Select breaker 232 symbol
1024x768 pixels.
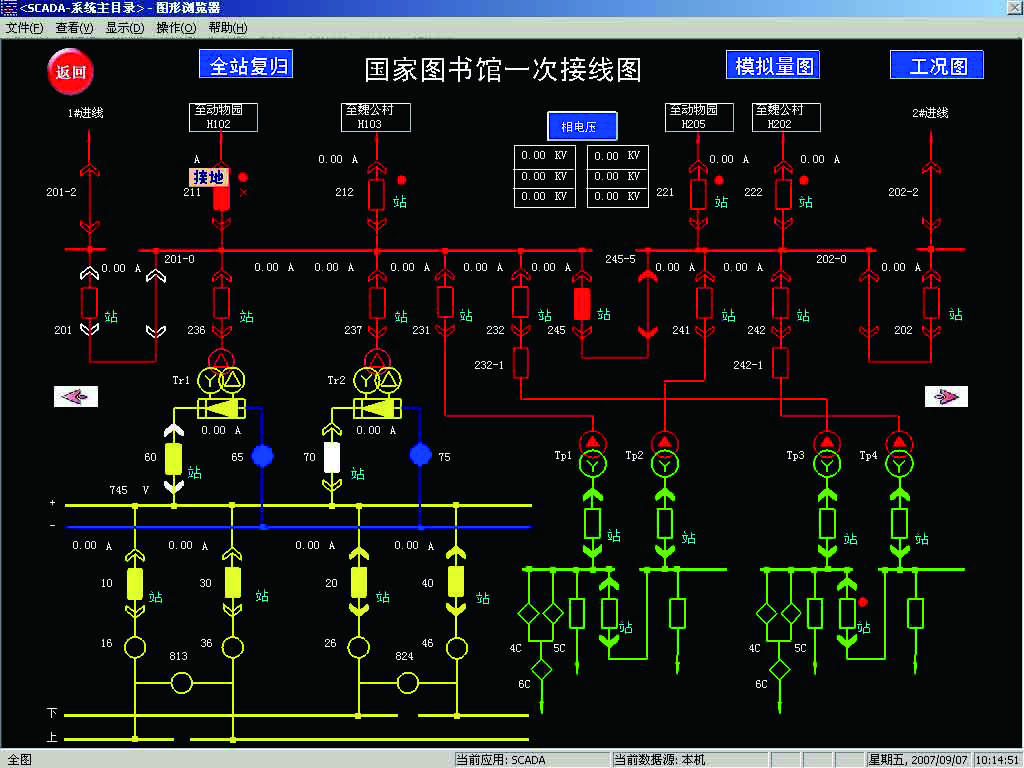[x=520, y=302]
